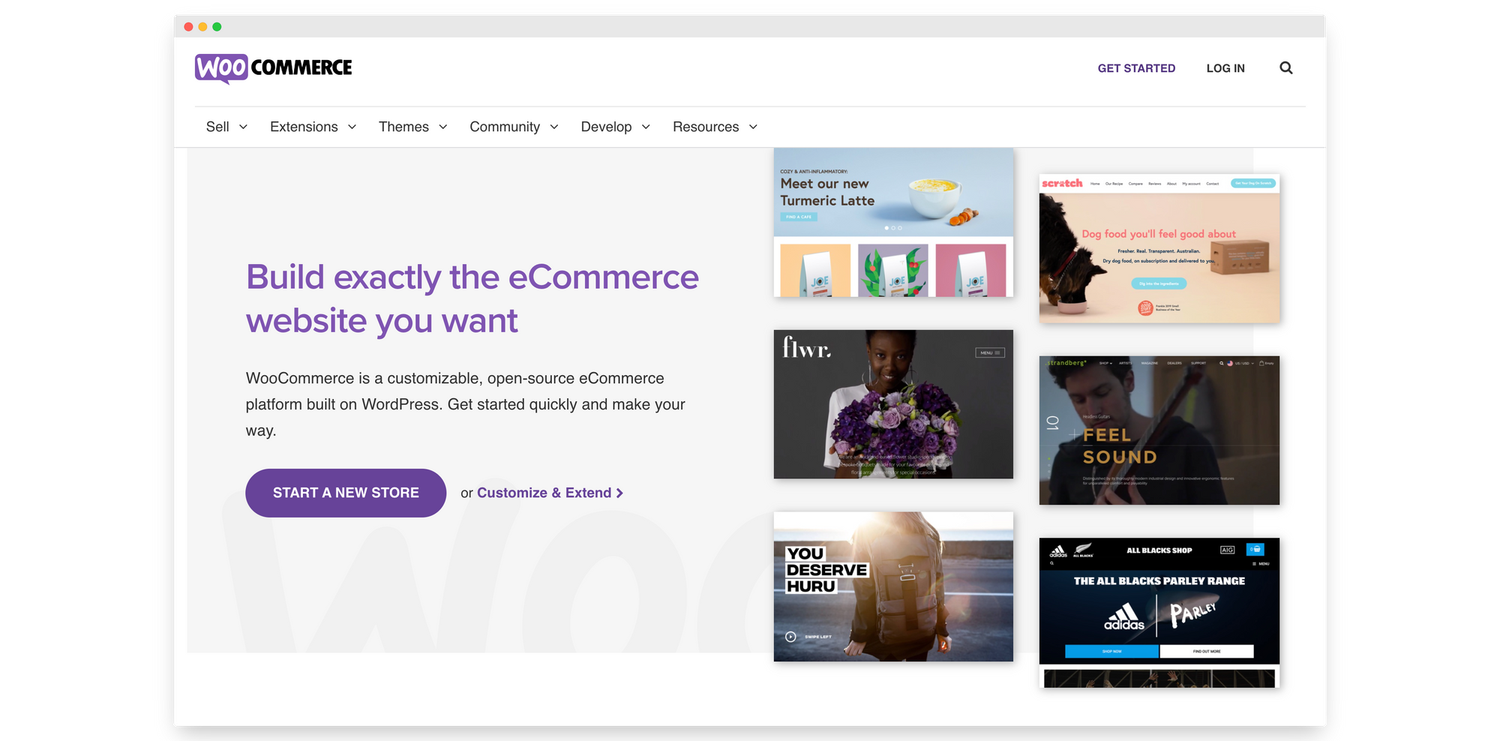Click the yellow minimize window dot
Viewport: 1500px width, 741px height.
[x=203, y=27]
